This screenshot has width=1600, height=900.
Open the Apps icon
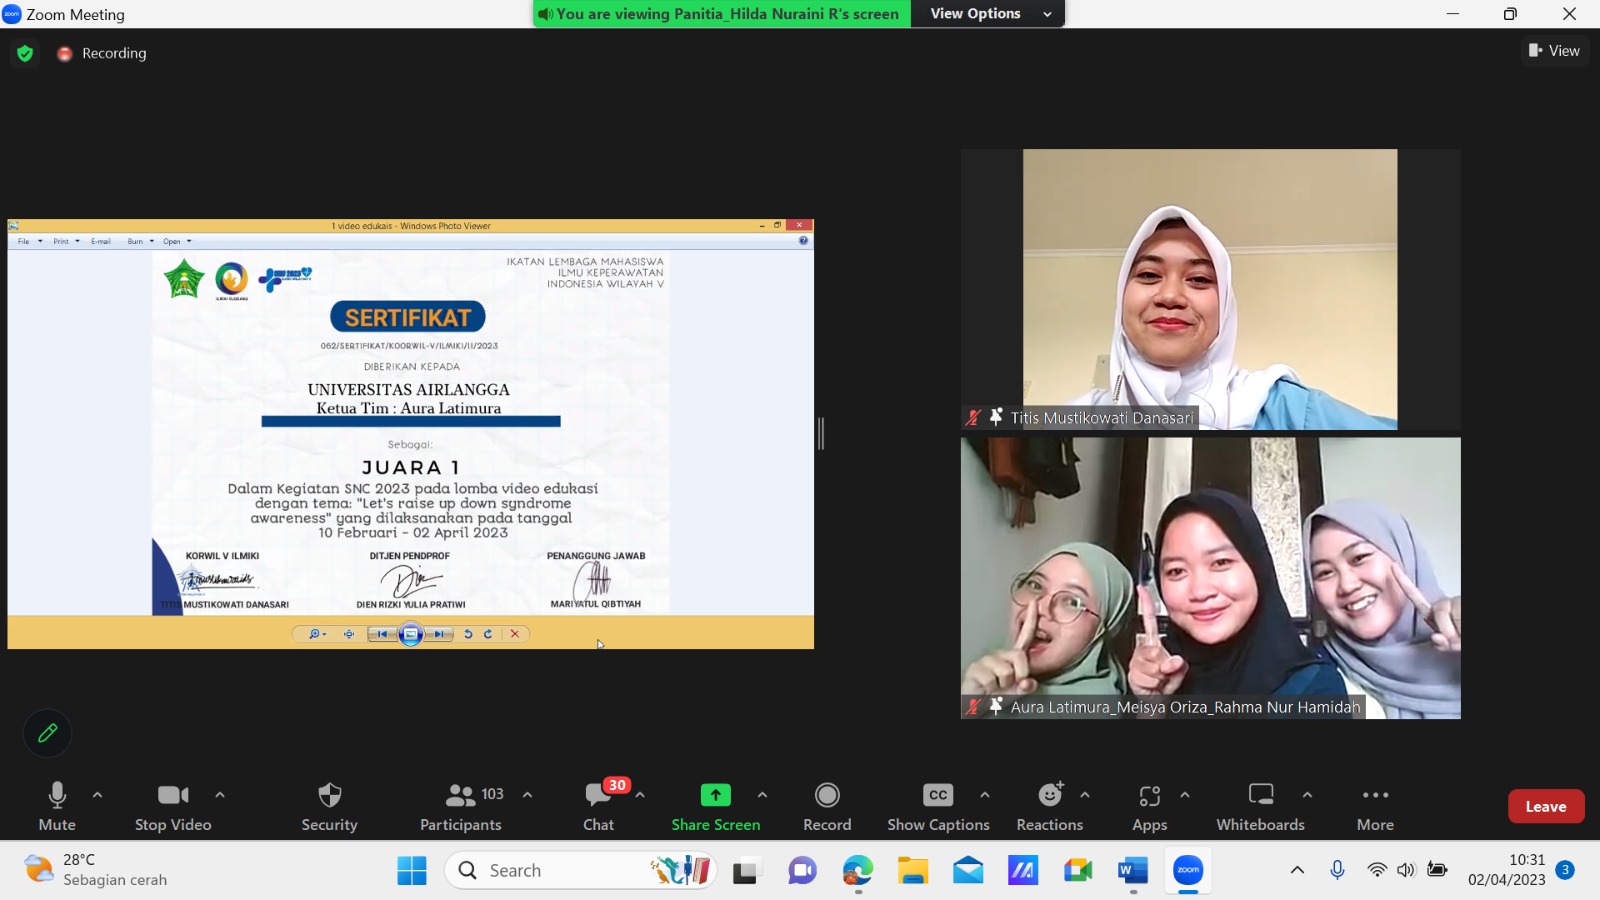(1149, 796)
